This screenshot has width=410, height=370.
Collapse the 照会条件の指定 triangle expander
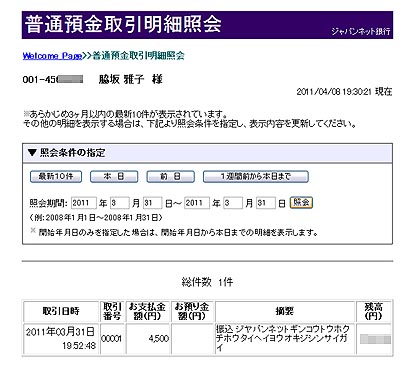[x=32, y=153]
